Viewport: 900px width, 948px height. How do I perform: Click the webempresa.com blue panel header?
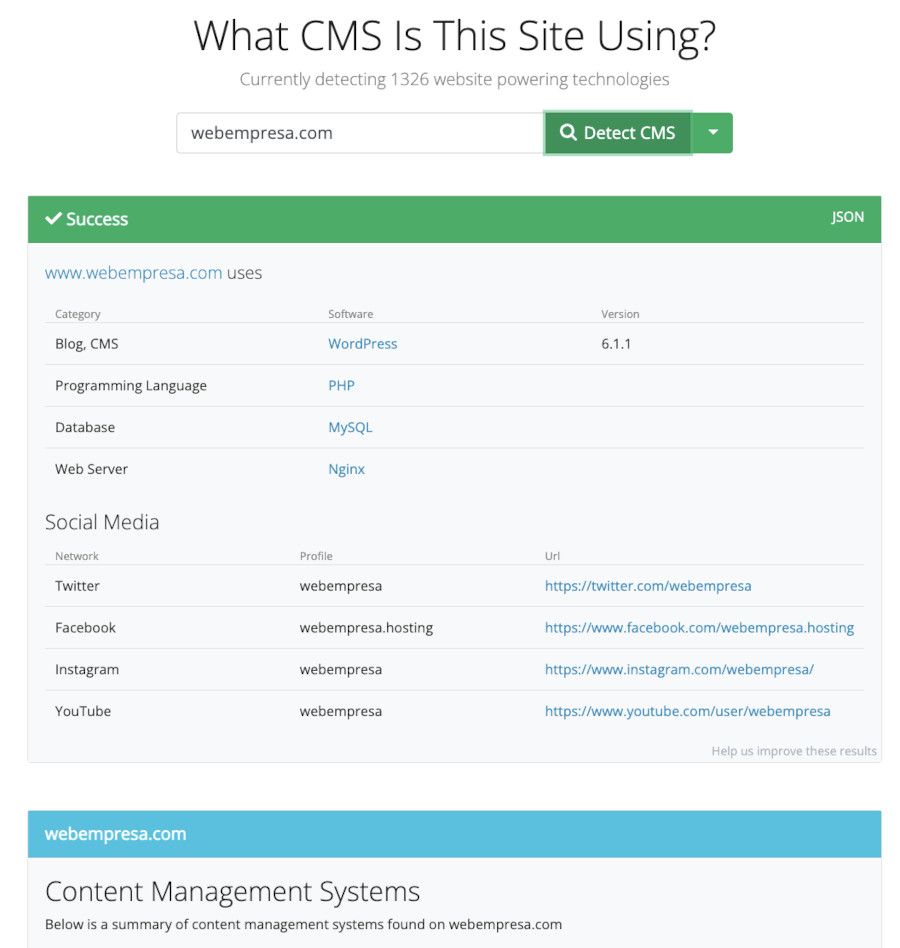tap(455, 834)
